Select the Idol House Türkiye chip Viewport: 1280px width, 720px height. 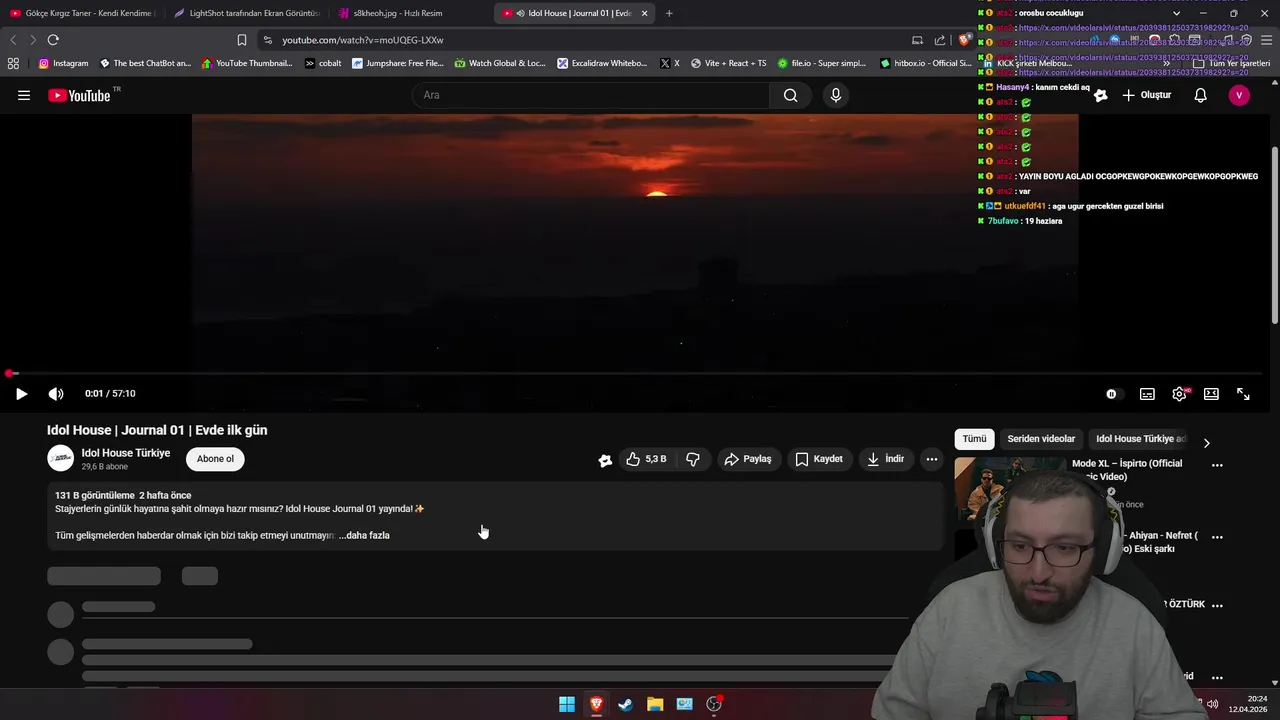pos(1140,439)
